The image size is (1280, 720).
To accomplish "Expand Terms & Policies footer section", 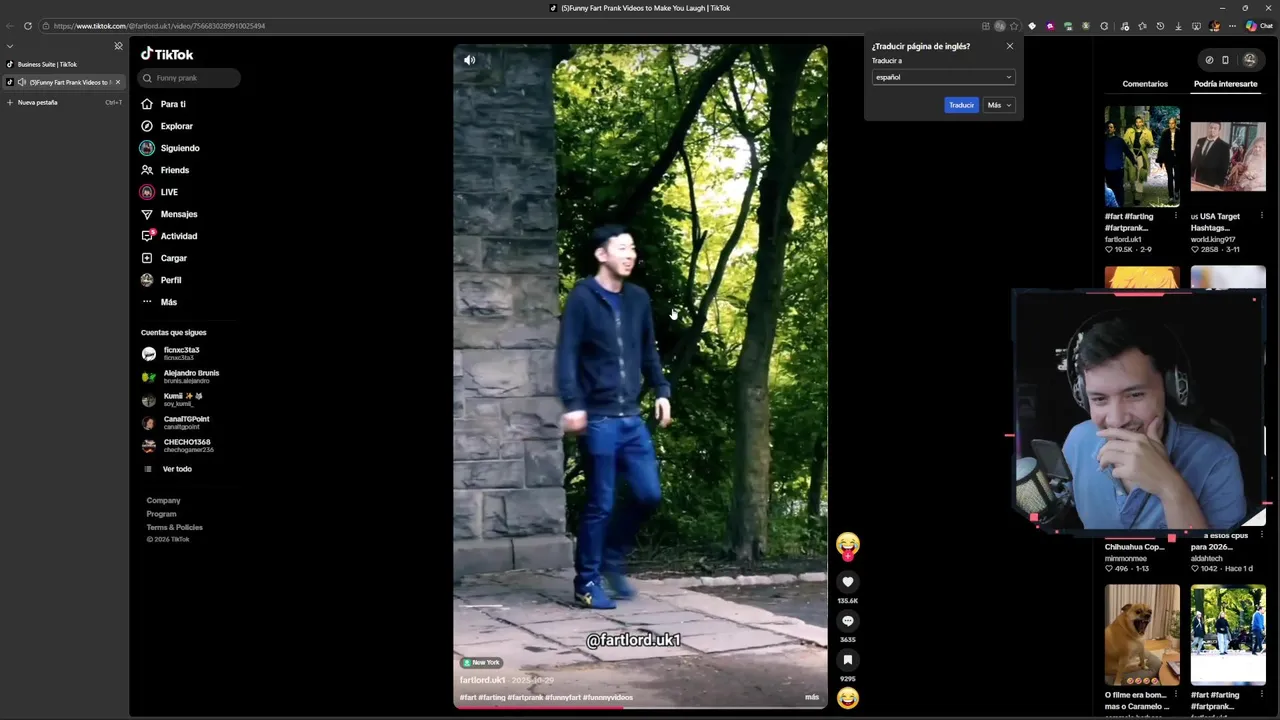I will pos(175,527).
